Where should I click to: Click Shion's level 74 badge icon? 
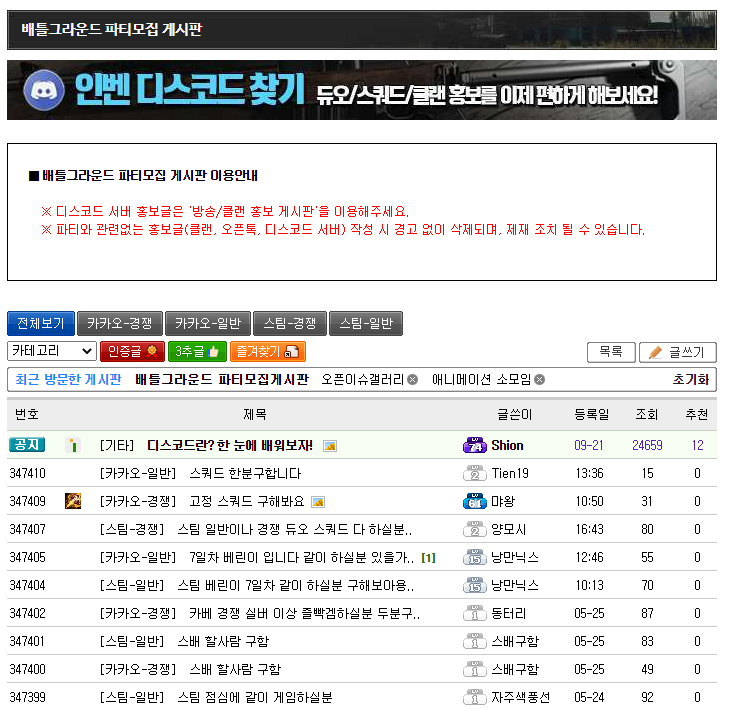coord(475,445)
